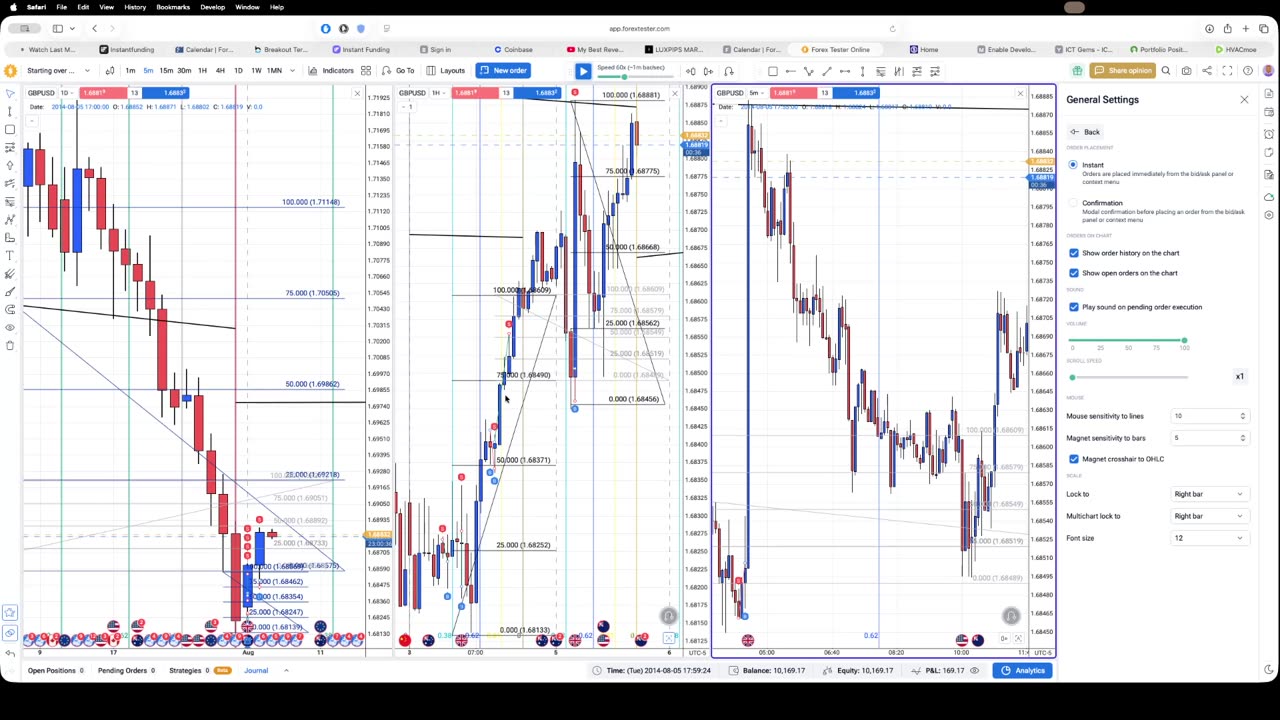
Task: Toggle Play sound on pending order execution
Action: click(1074, 307)
